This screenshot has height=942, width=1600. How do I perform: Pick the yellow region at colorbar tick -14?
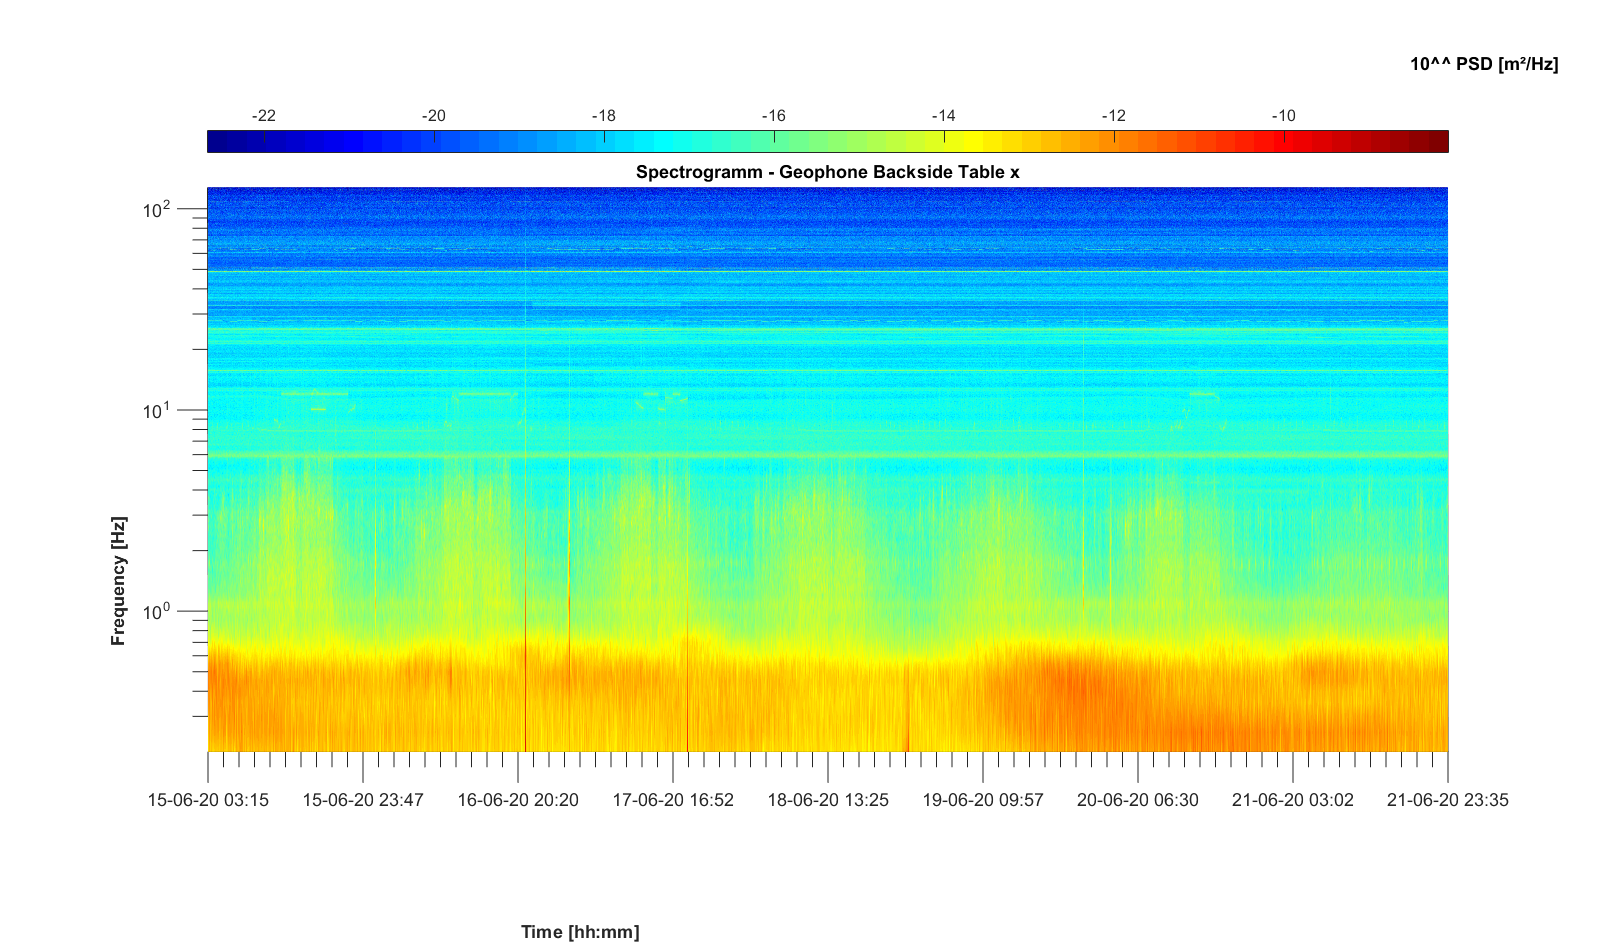944,142
